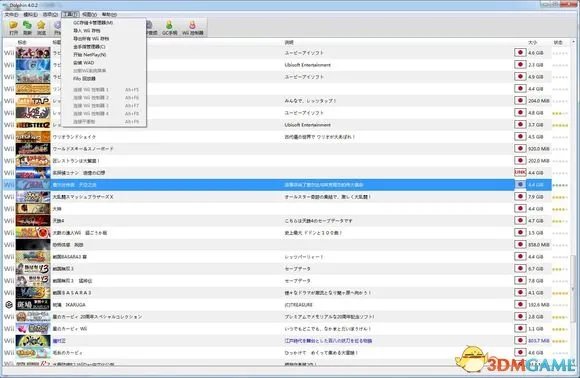Screen dimensions: 580x378
Task: Select the 戦国BASARA3 宴 row
Action: pyautogui.click(x=277, y=257)
